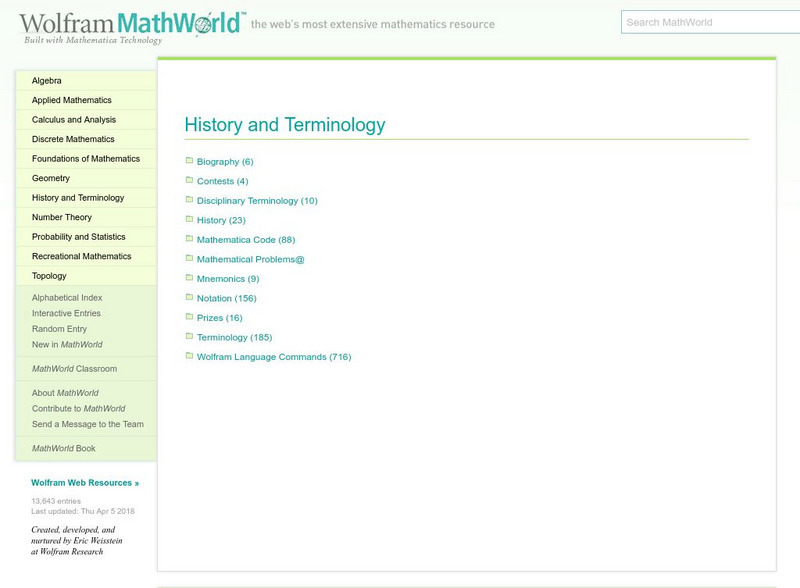Select Number Theory in the sidebar
Viewport: 800px width, 588px height.
tap(86, 217)
